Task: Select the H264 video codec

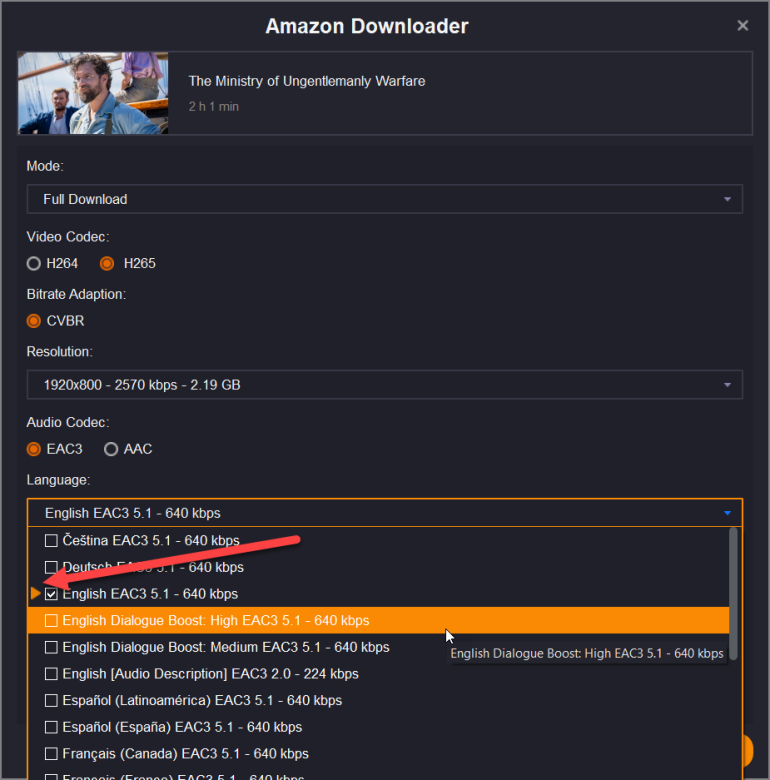Action: point(34,263)
